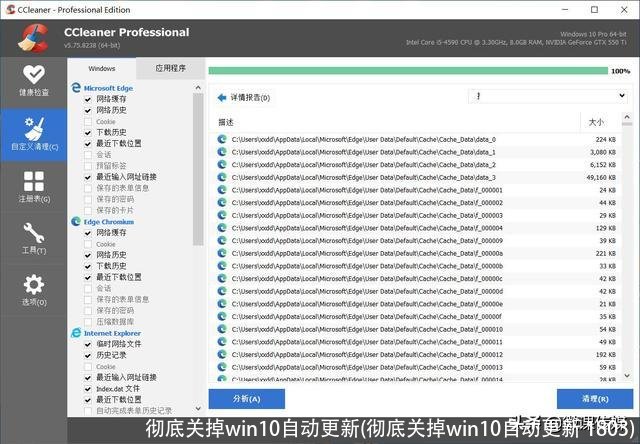Select the Cache_Data\data_3 path row

click(x=416, y=177)
